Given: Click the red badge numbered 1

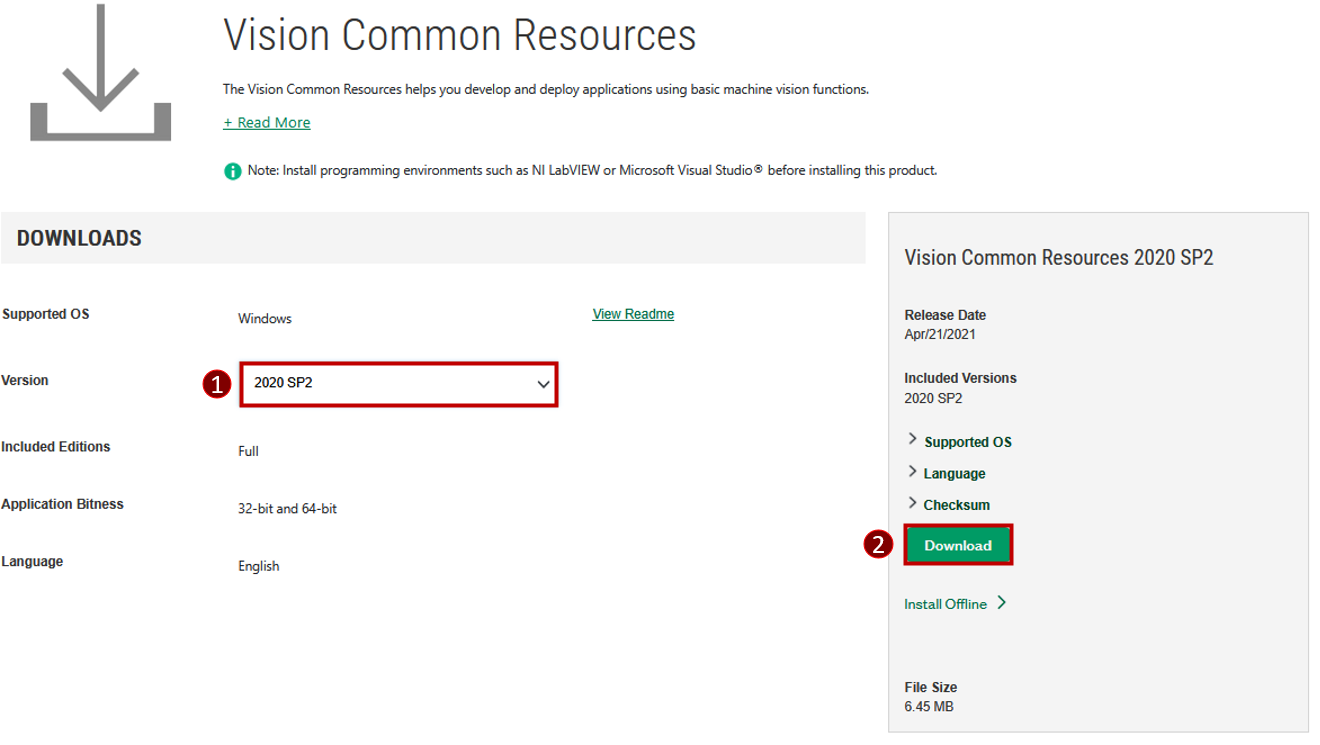Looking at the screenshot, I should coord(219,385).
